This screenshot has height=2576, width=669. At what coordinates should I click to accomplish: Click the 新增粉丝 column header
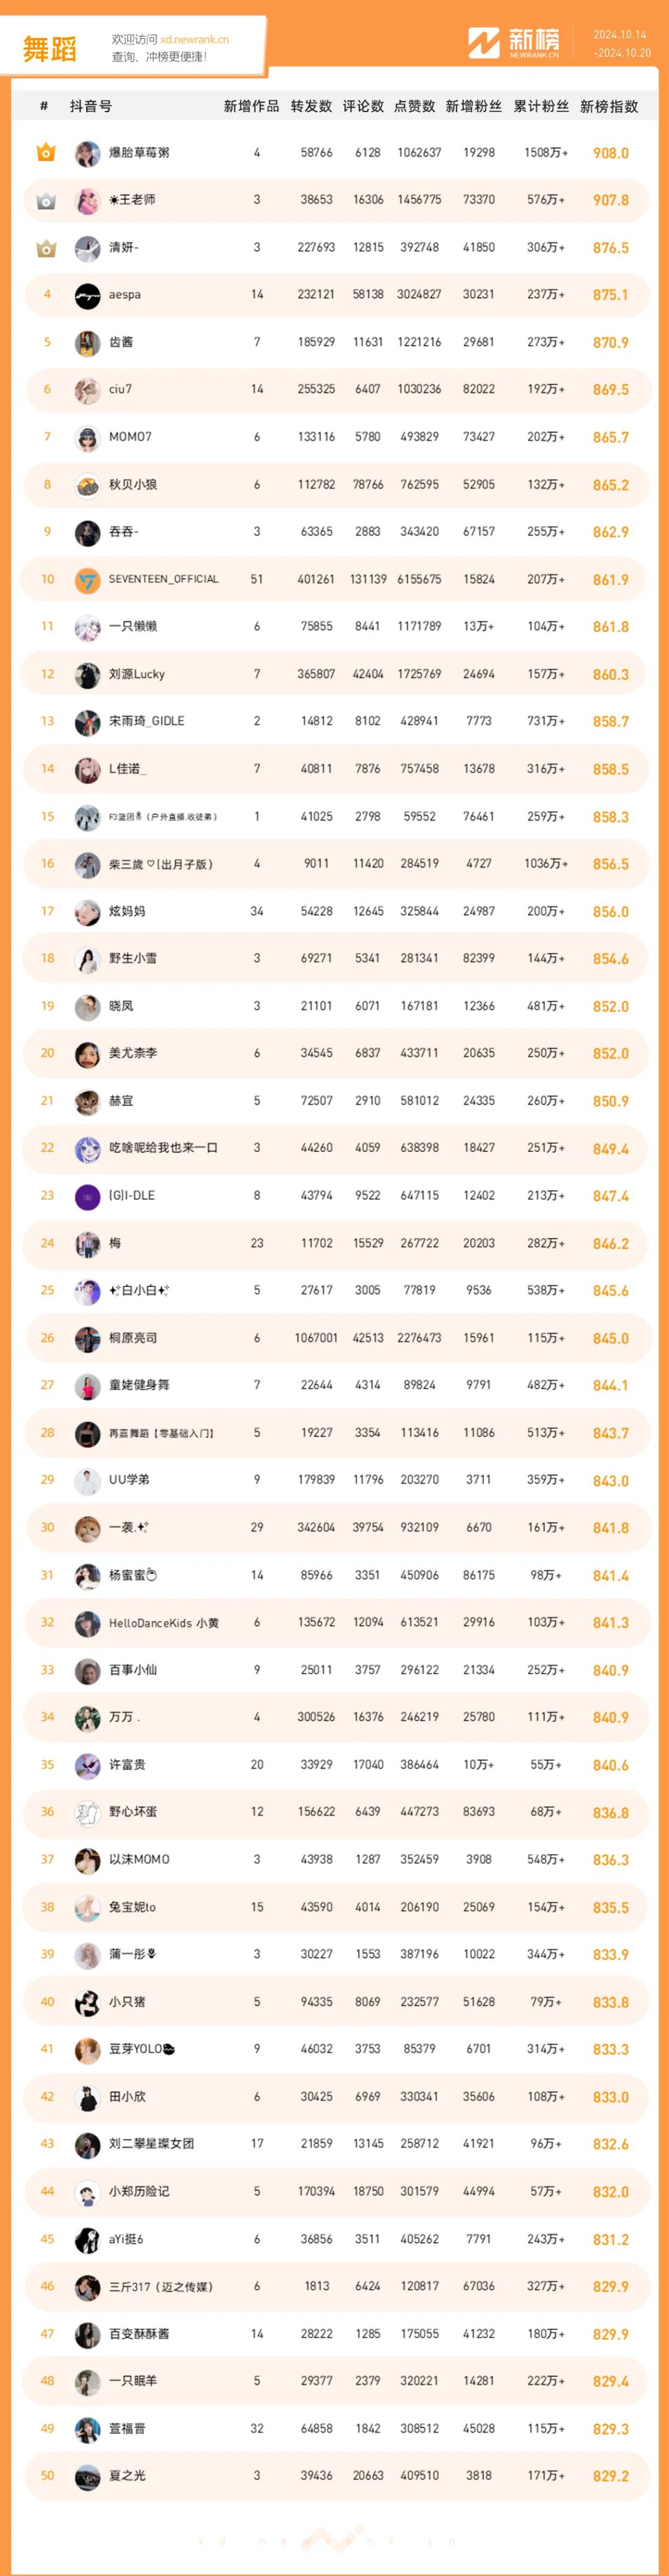tap(473, 106)
